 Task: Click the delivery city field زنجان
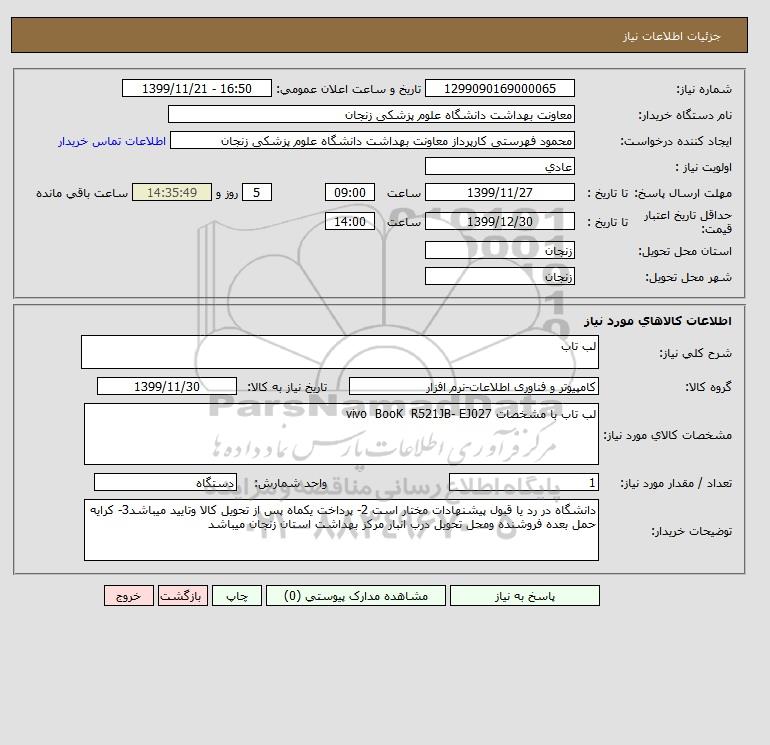coord(500,276)
